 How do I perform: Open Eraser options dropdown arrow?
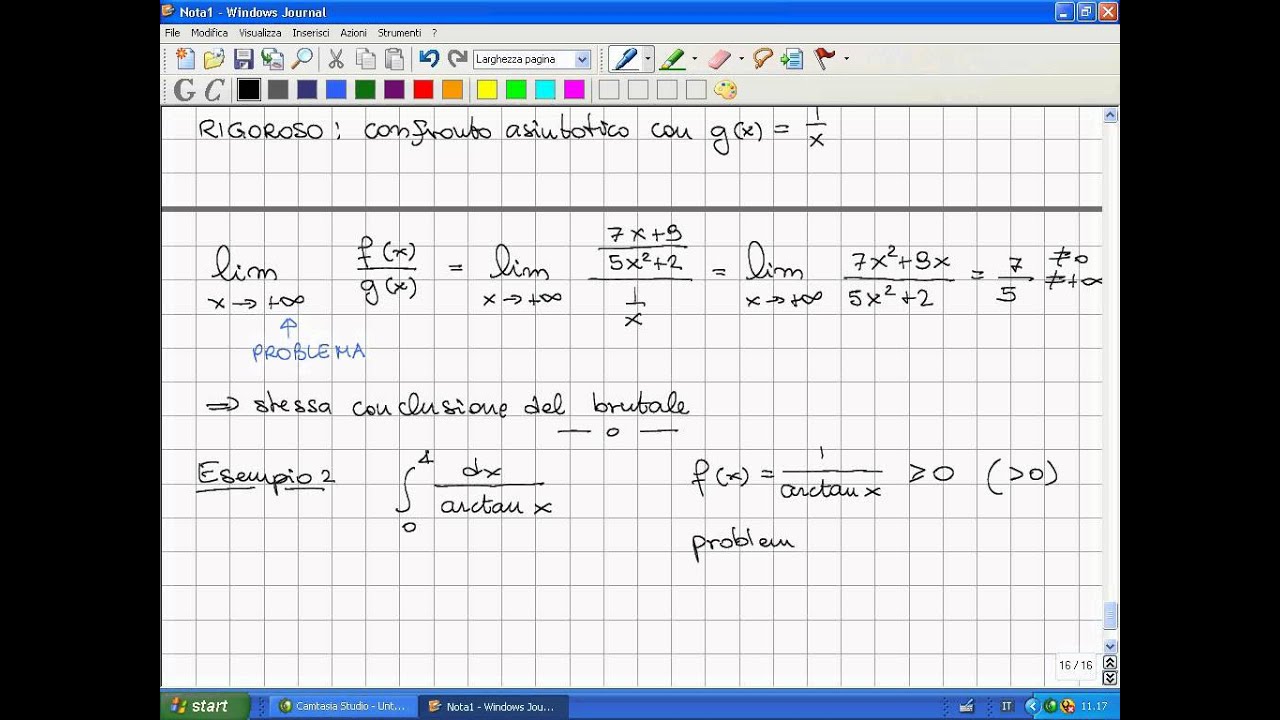click(x=741, y=59)
